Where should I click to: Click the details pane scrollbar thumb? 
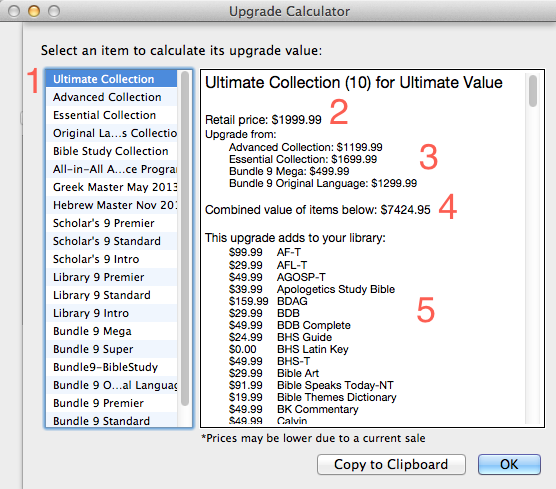(x=533, y=90)
